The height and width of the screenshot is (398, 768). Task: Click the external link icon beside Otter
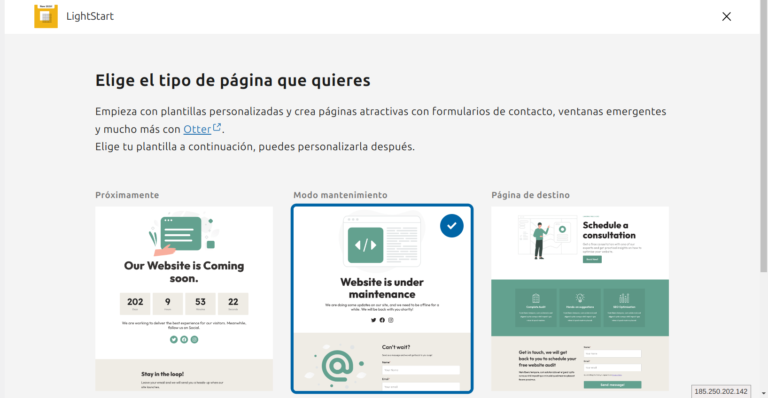click(217, 128)
